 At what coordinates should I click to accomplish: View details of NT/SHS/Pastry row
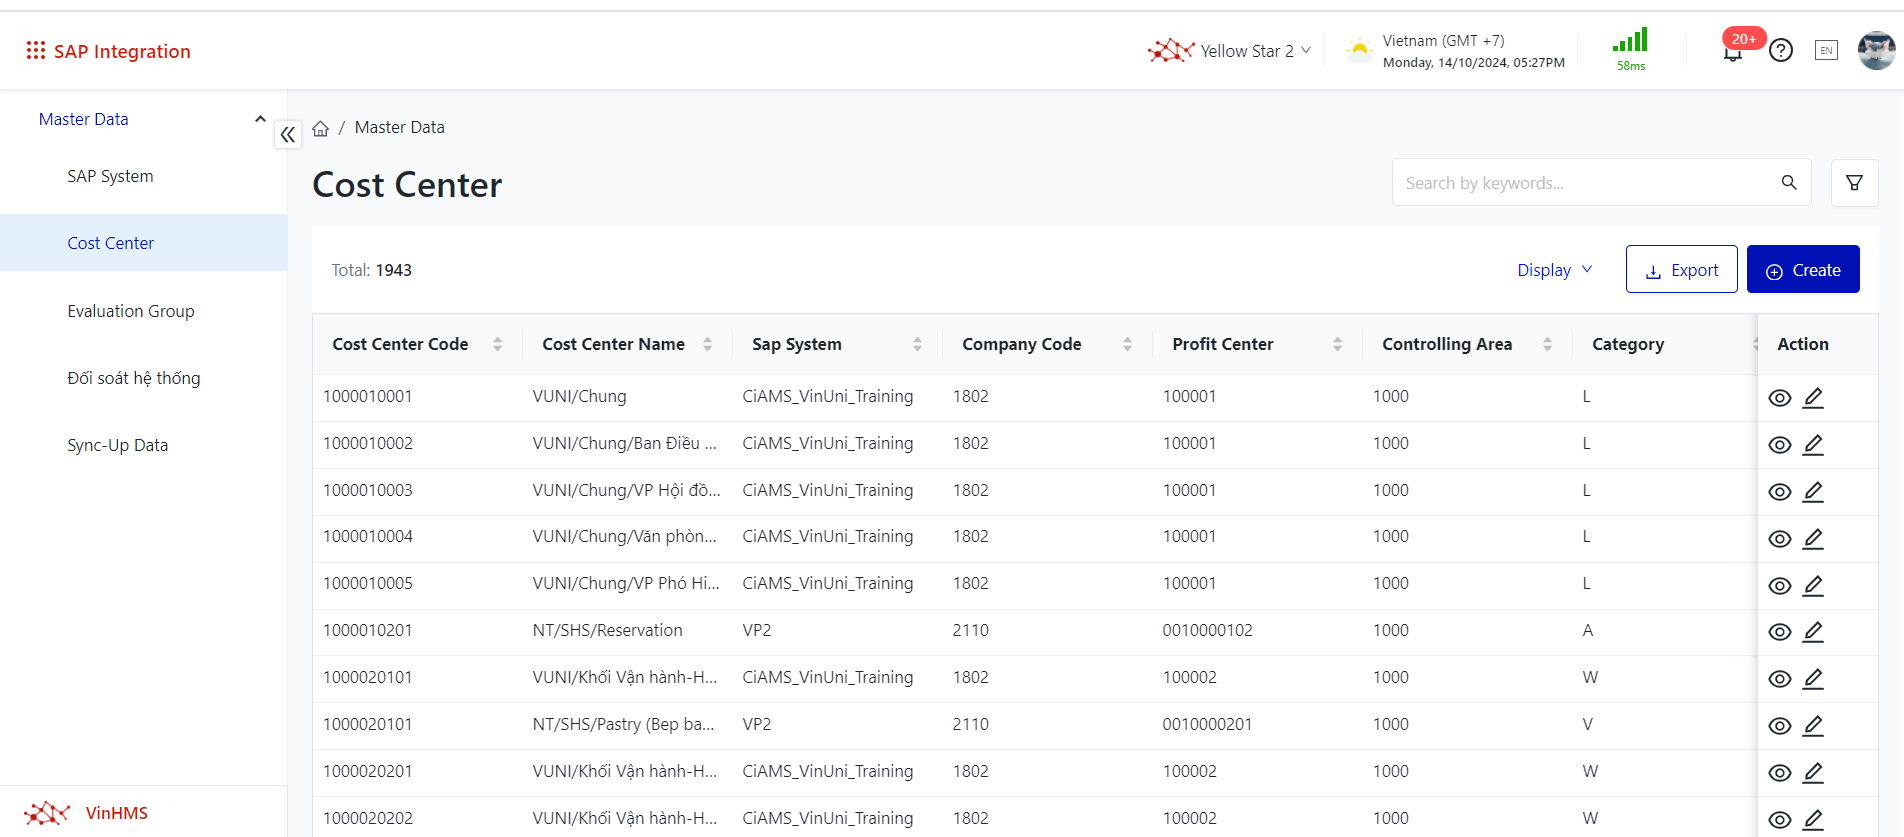[x=1779, y=726]
